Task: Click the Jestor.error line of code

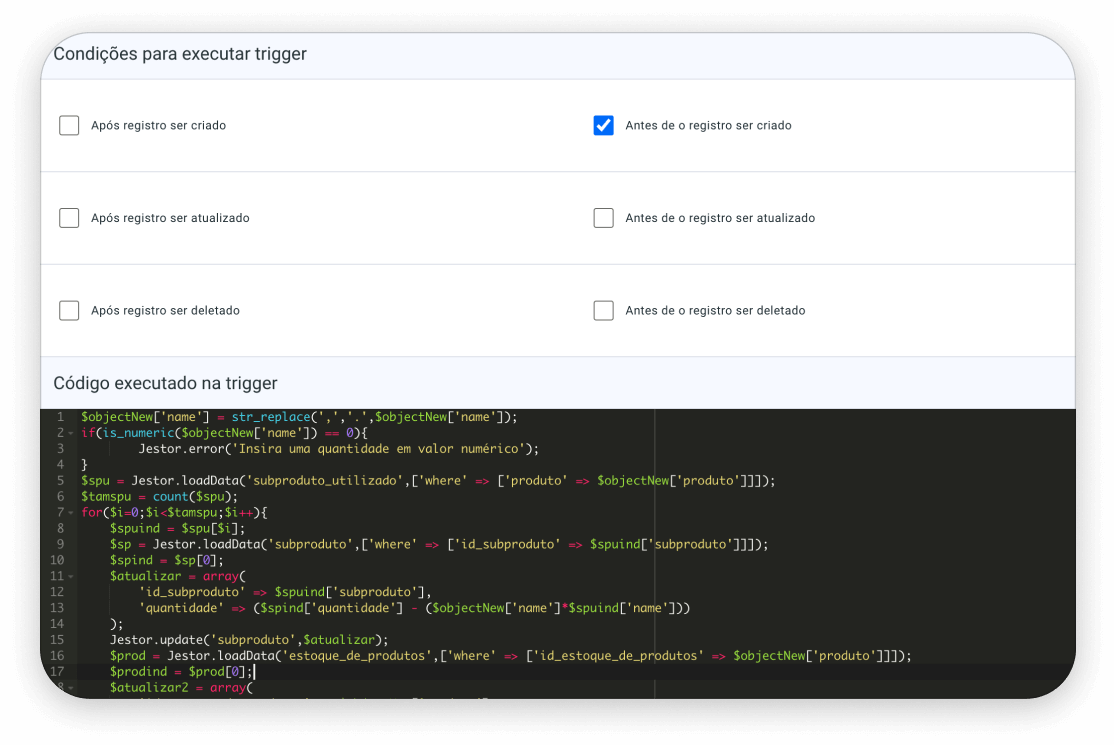Action: point(338,449)
